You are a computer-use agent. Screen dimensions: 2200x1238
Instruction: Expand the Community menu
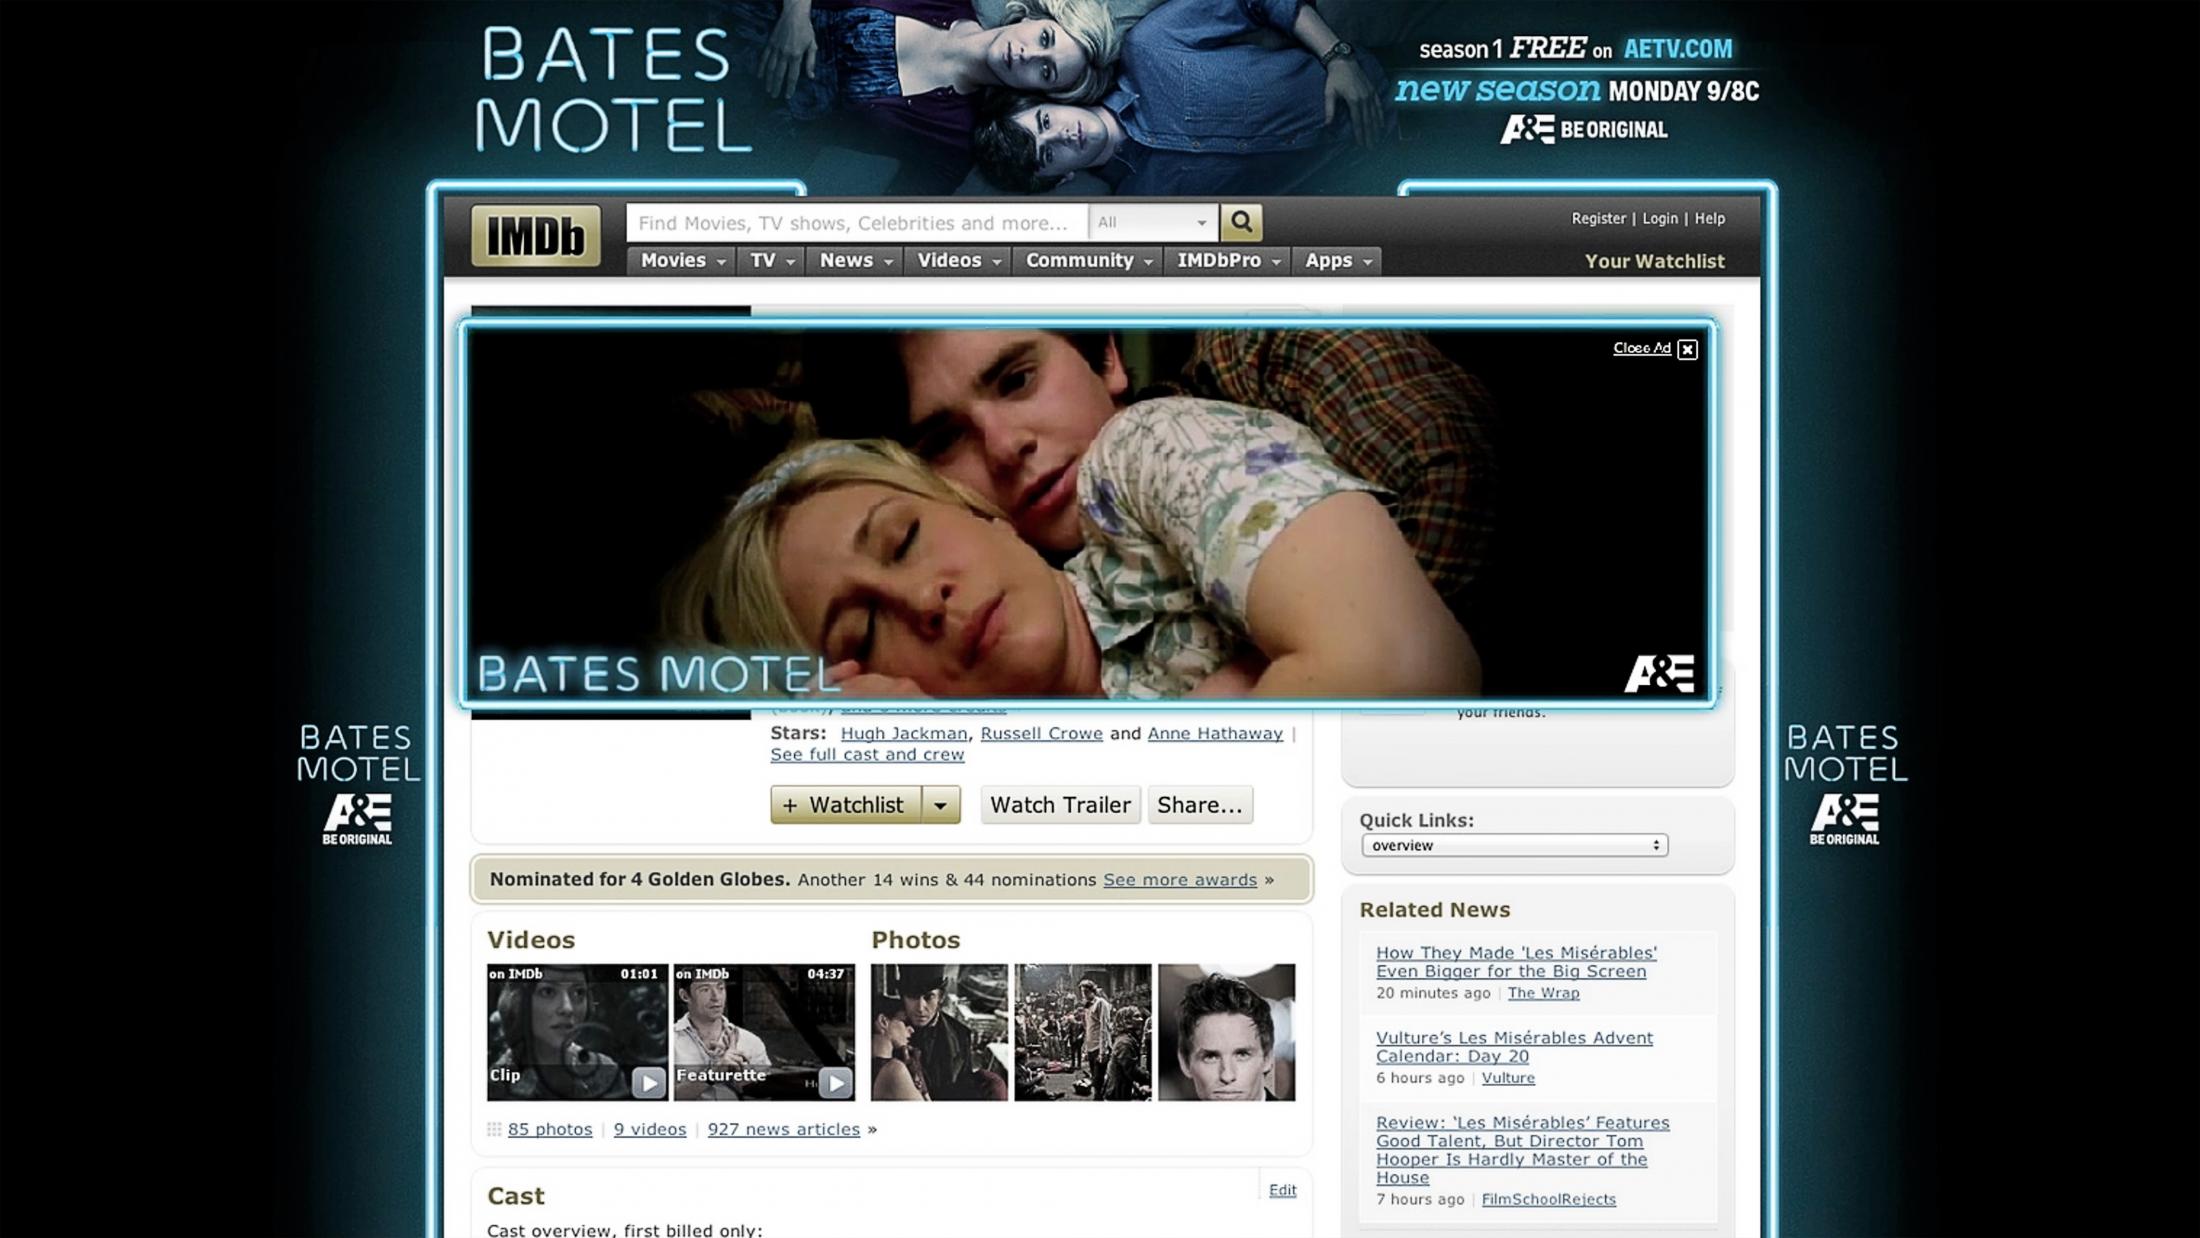tap(1088, 260)
